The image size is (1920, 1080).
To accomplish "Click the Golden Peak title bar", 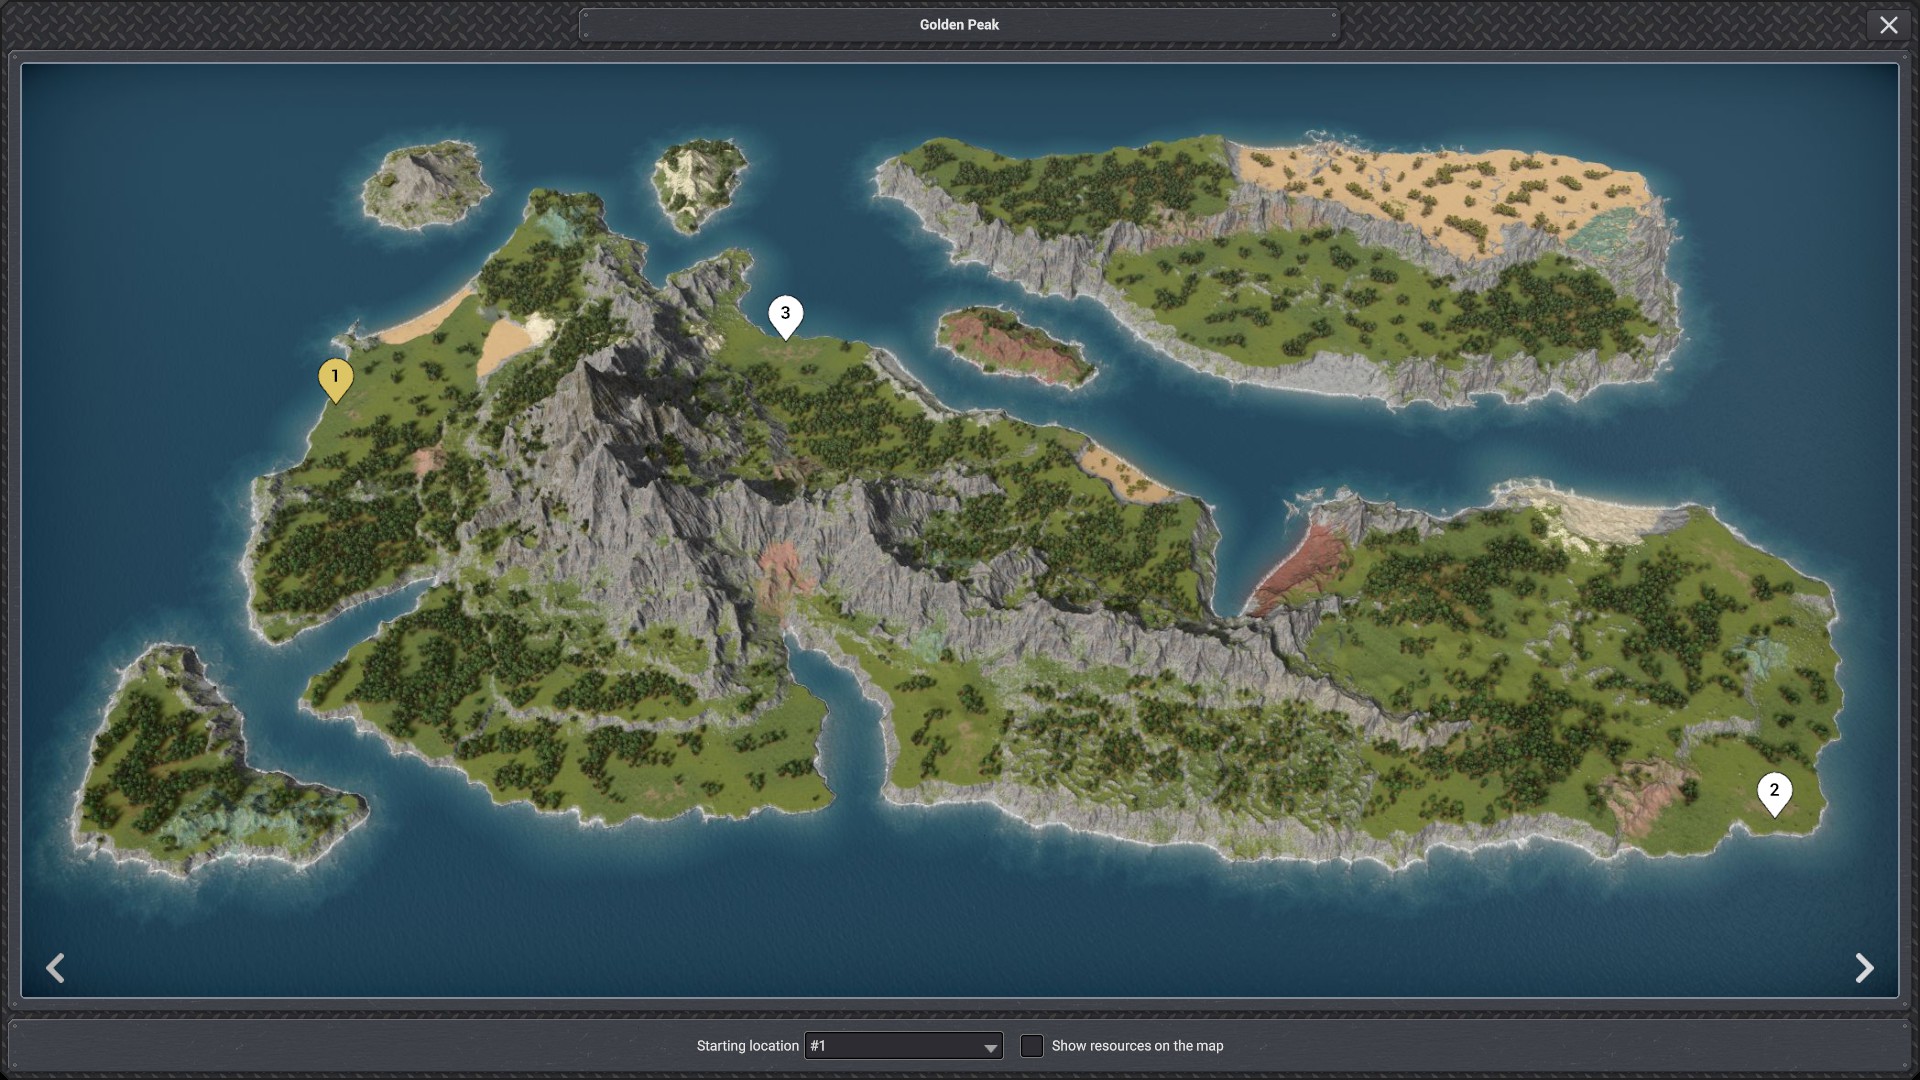I will coord(959,25).
